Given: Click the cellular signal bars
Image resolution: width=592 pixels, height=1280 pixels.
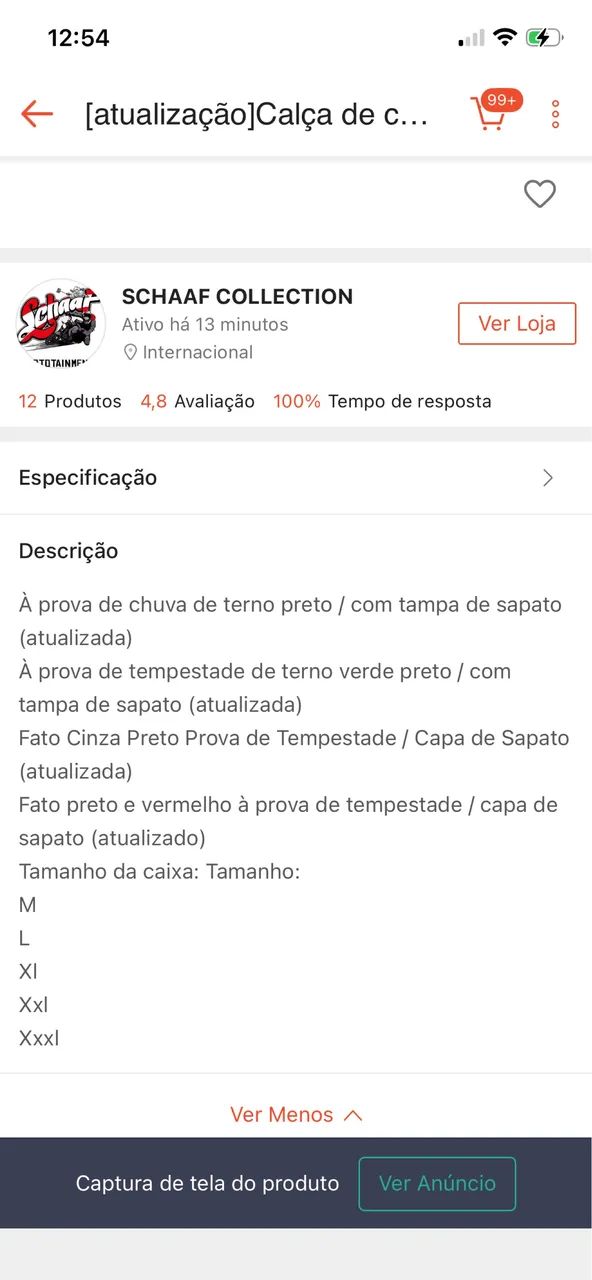Looking at the screenshot, I should pos(469,38).
